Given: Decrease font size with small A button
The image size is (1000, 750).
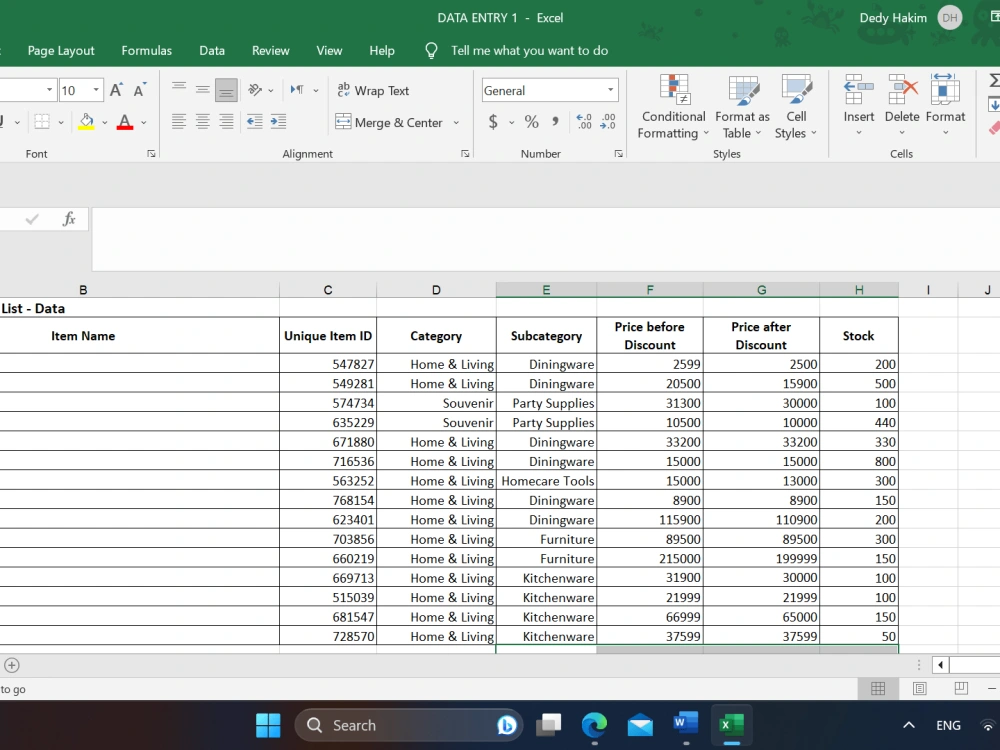Looking at the screenshot, I should pos(139,90).
